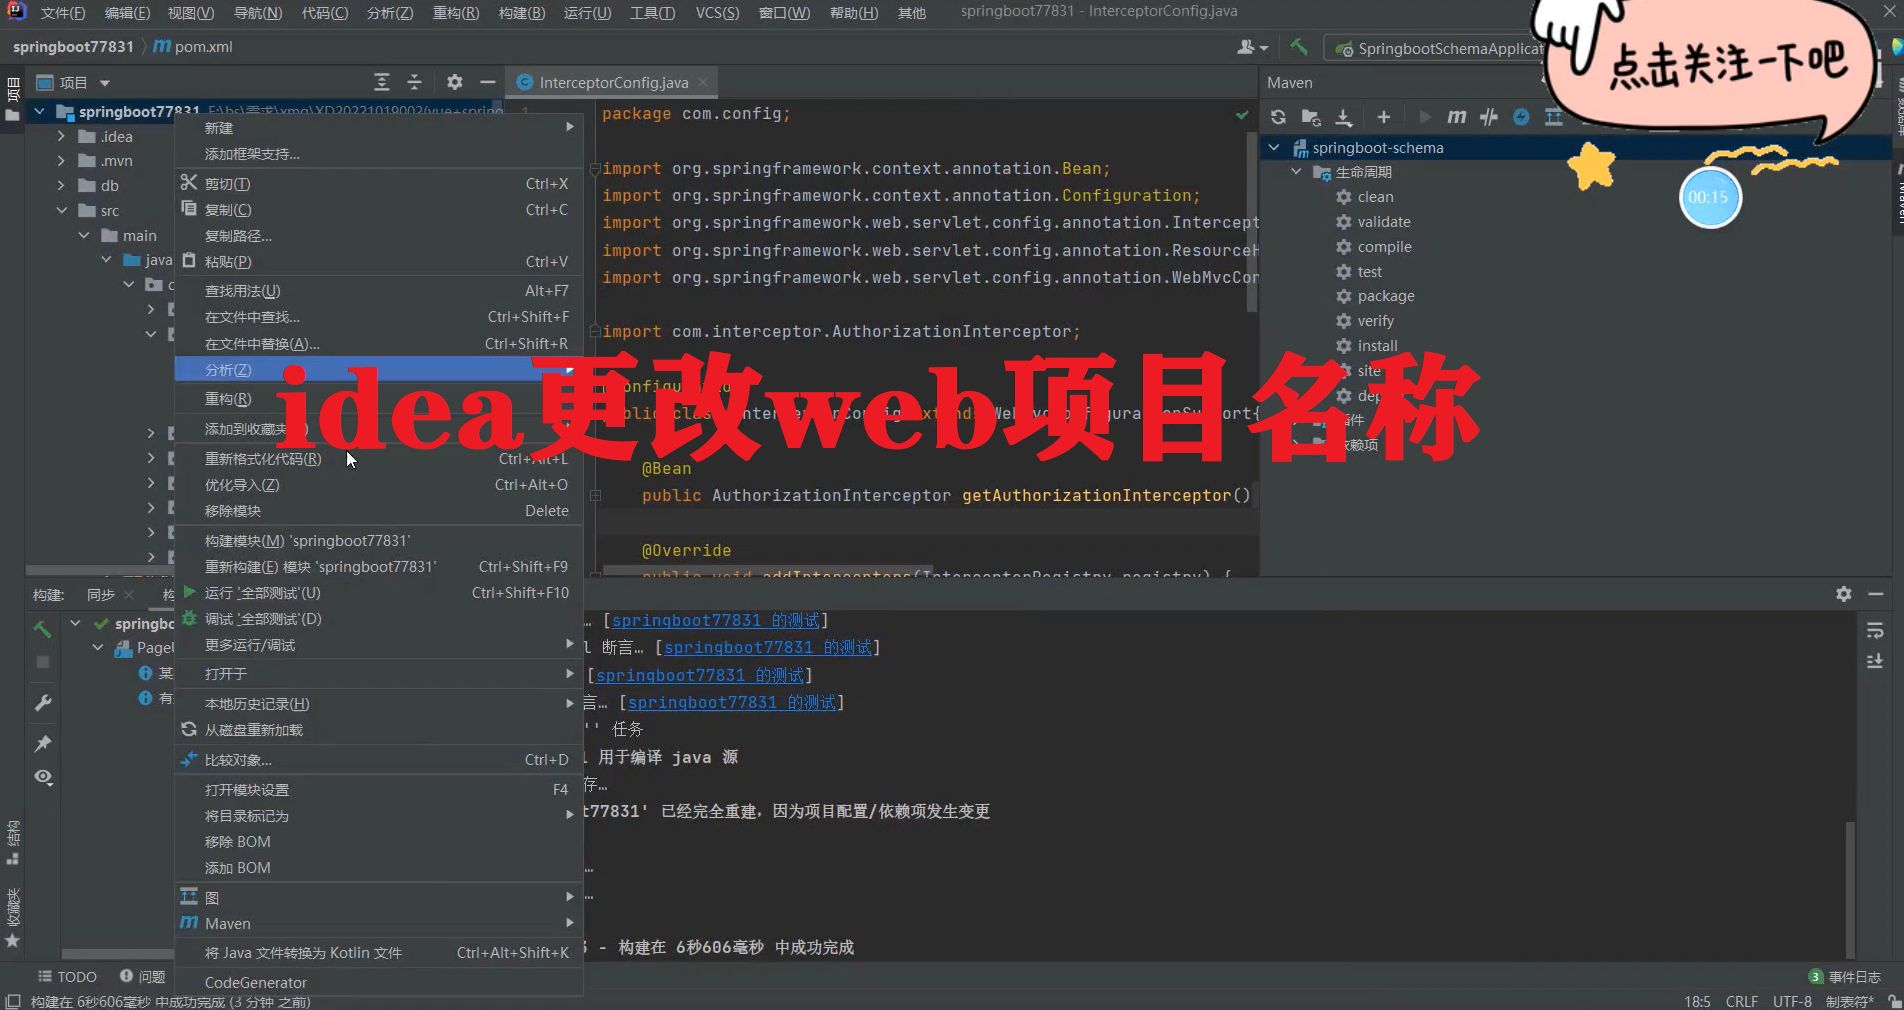The height and width of the screenshot is (1010, 1904).
Task: Click CodeGenerator context menu entry
Action: click(379, 982)
